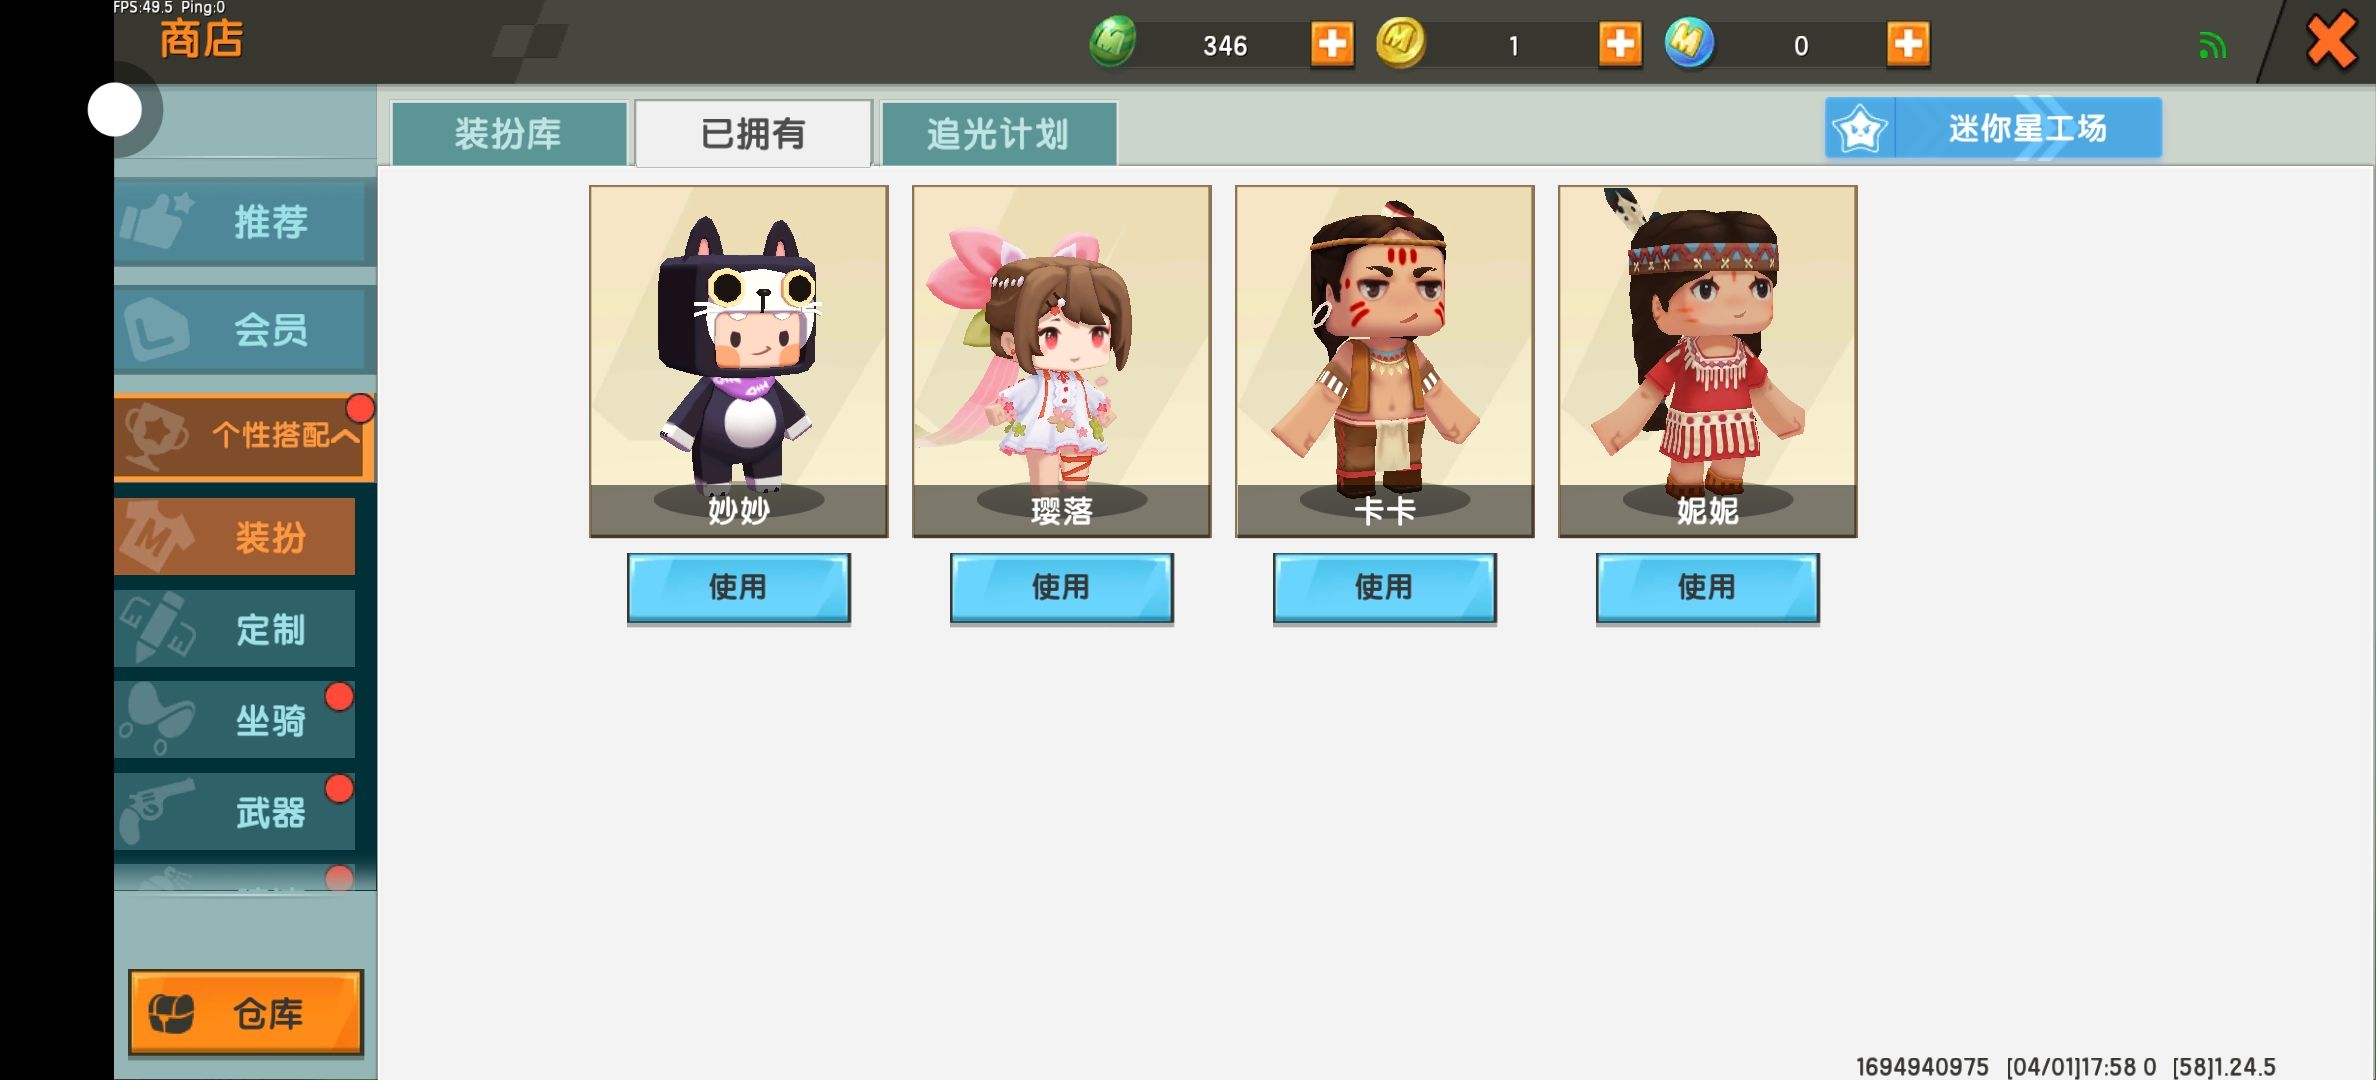
Task: Select the 卡卡 character thumbnail
Action: (1384, 361)
